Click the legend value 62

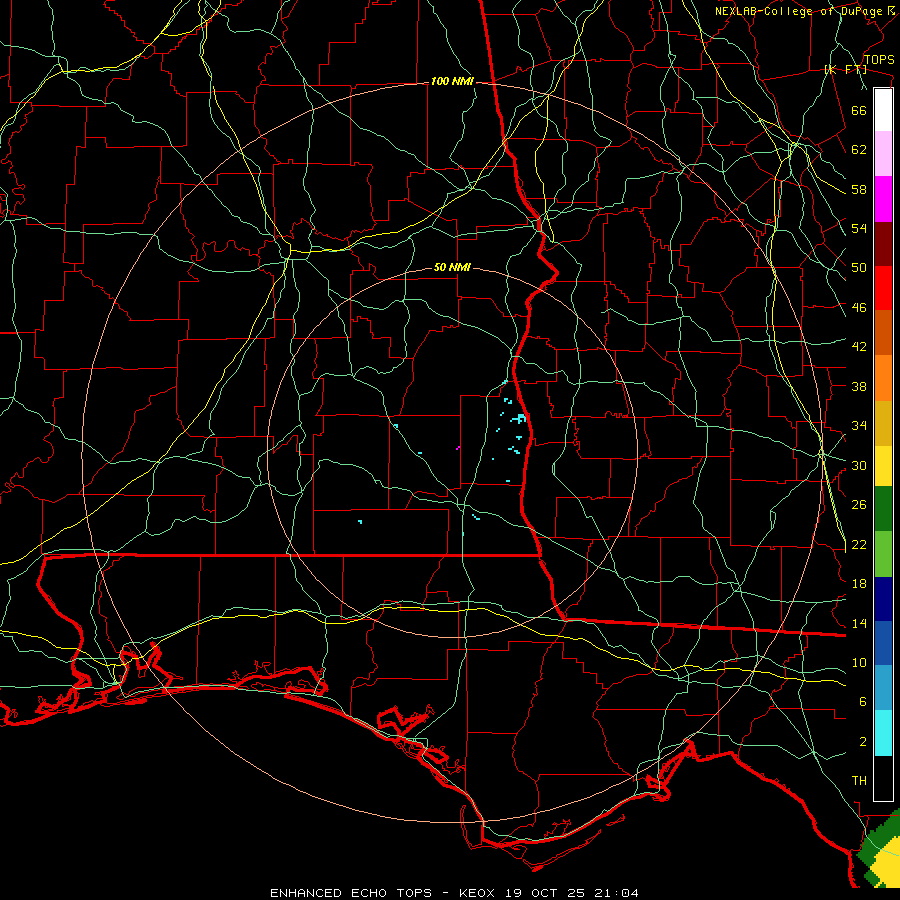[859, 150]
